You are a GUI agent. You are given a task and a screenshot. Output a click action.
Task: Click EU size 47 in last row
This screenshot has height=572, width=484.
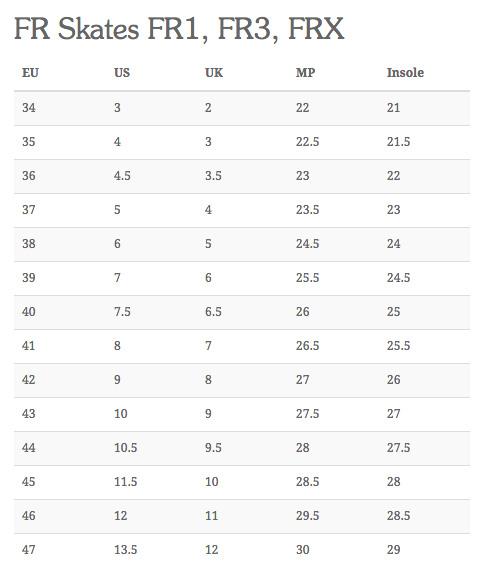click(x=29, y=550)
